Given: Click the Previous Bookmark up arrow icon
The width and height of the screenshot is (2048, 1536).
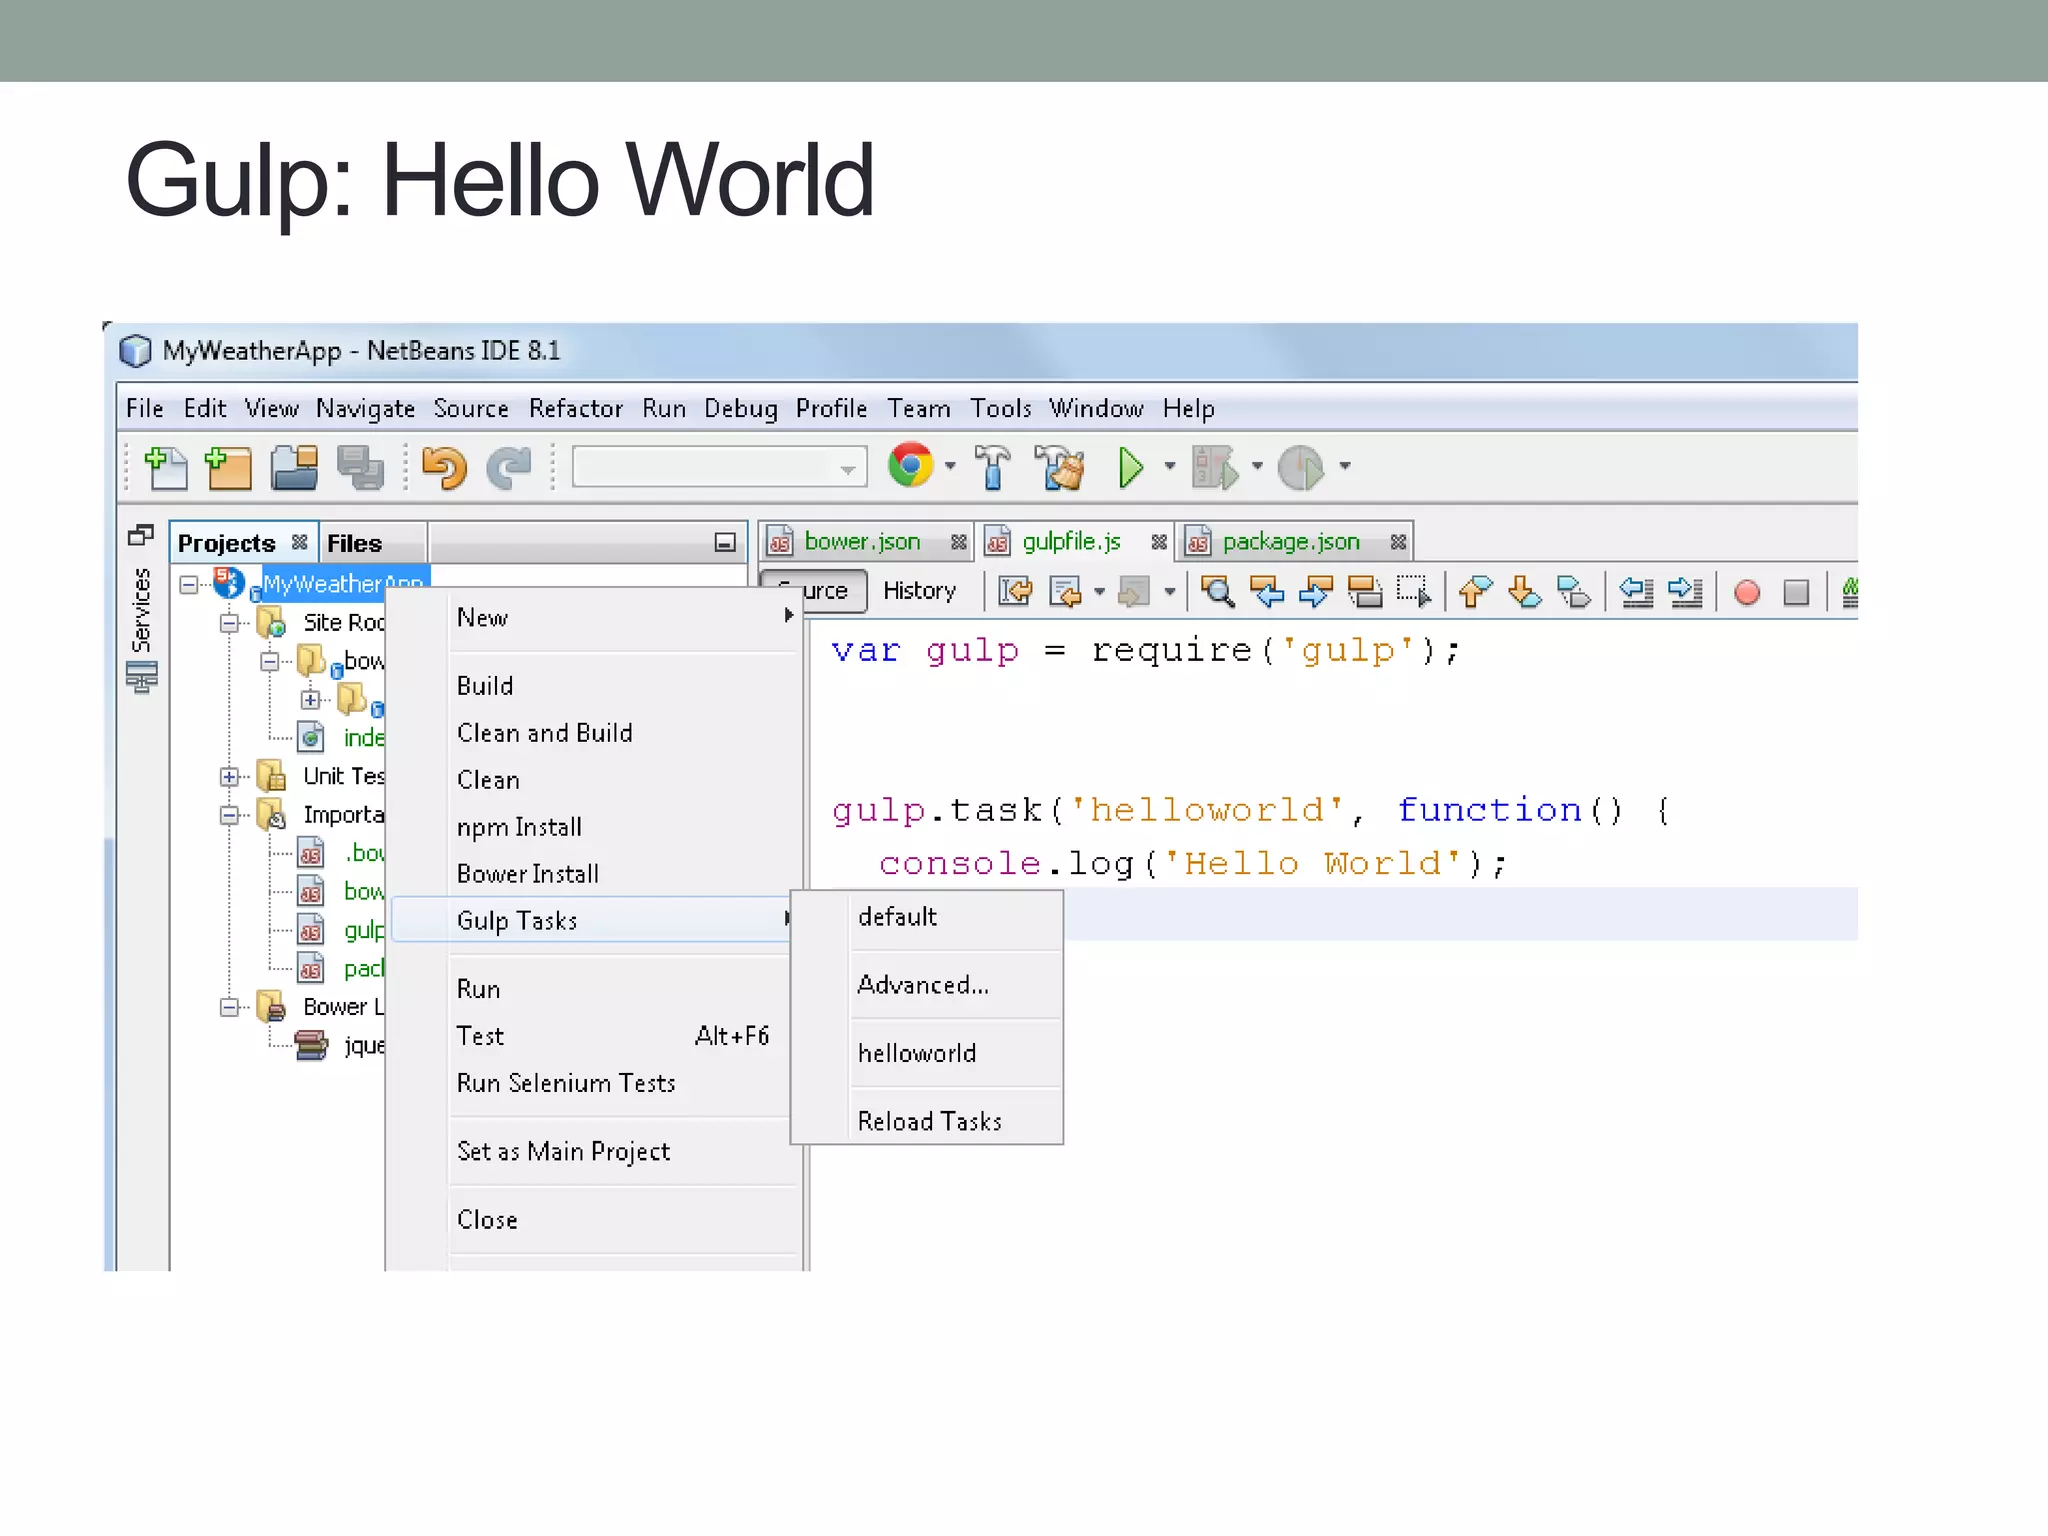Looking at the screenshot, I should coord(1475,592).
